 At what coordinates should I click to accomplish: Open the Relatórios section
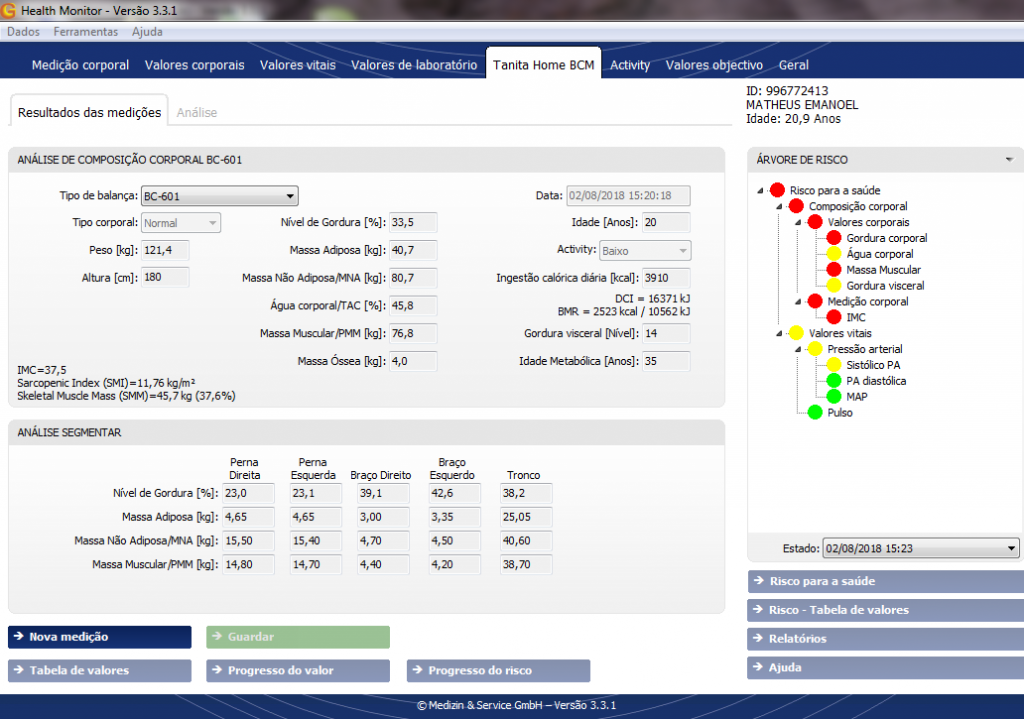(885, 639)
